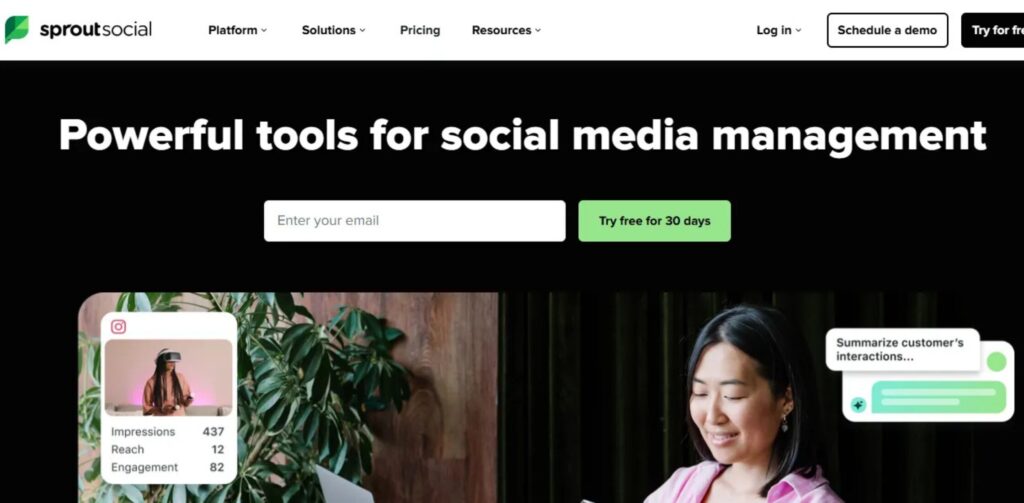Go to the Pricing page
Screen dimensions: 1024x503
pyautogui.click(x=420, y=30)
